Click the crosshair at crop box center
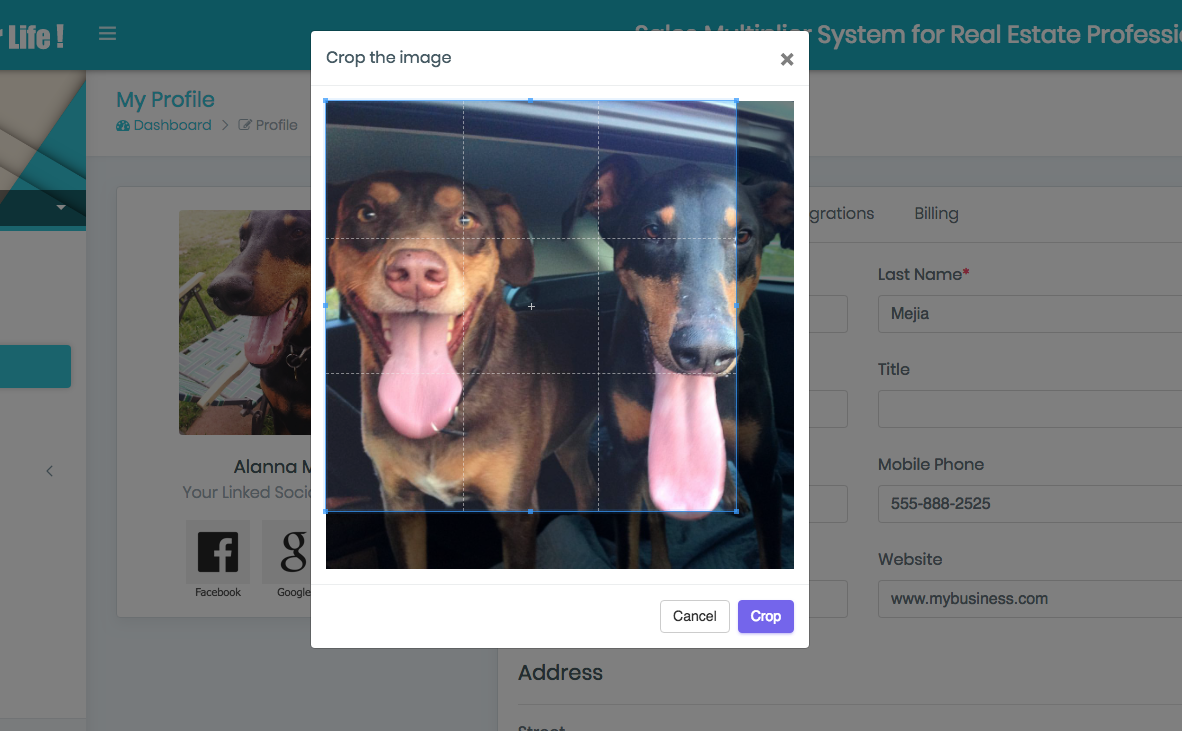 point(531,306)
